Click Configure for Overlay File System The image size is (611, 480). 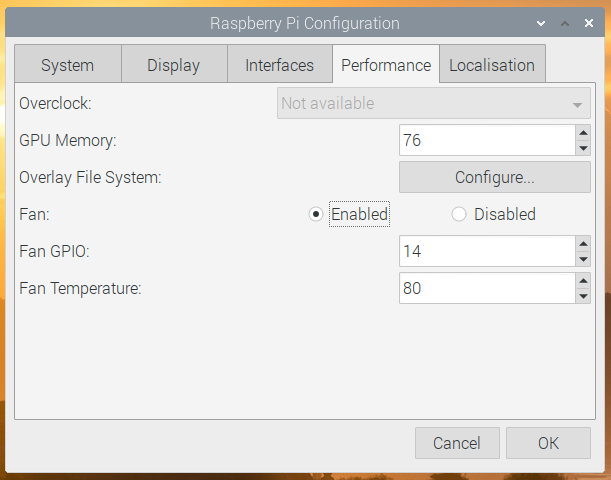[494, 178]
